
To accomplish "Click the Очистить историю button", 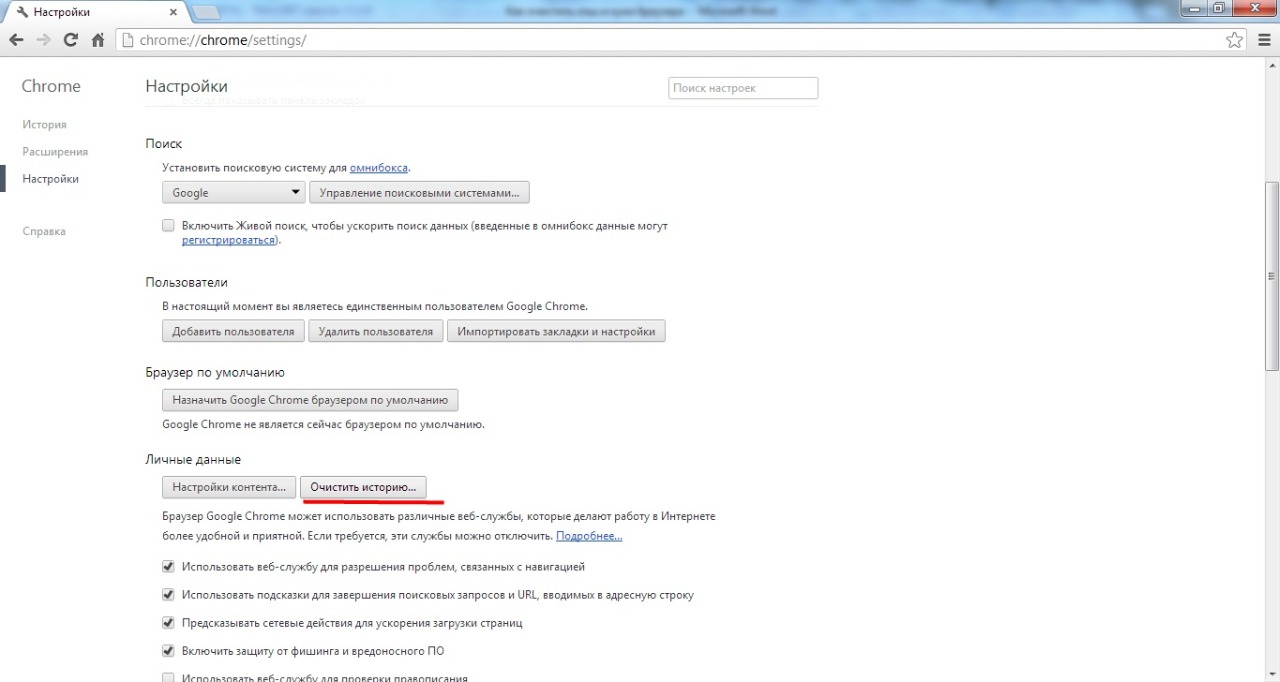I will pos(363,487).
